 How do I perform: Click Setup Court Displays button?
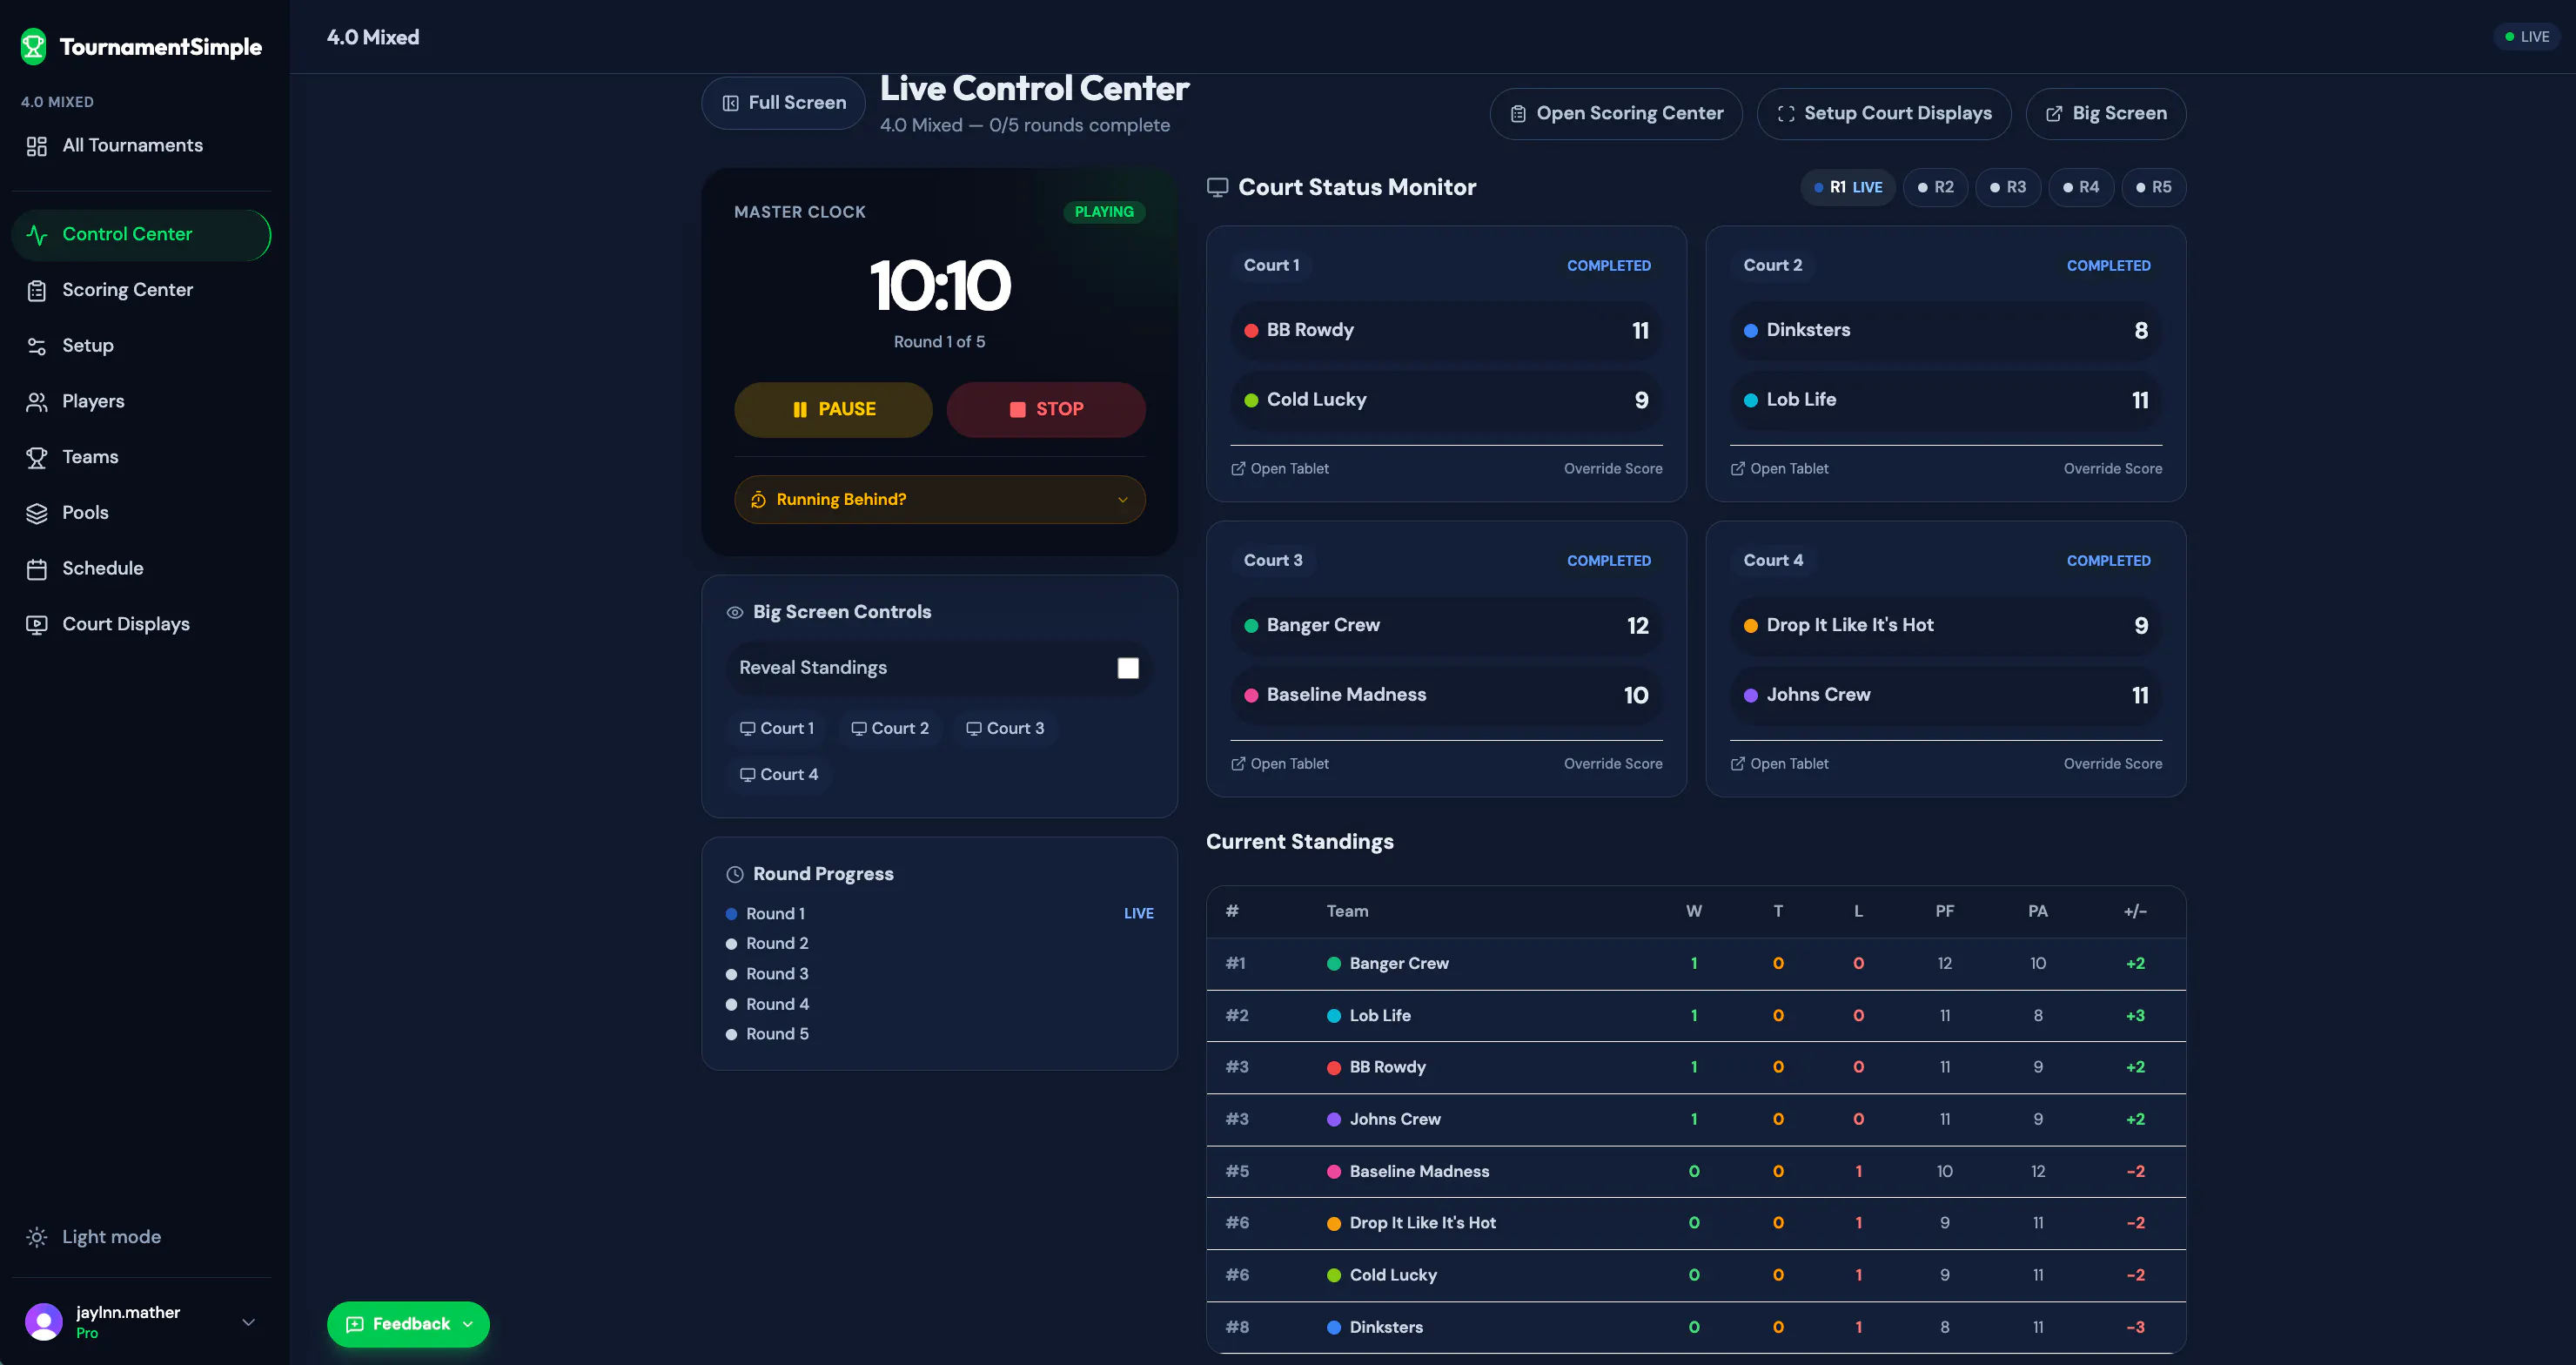coord(1884,114)
